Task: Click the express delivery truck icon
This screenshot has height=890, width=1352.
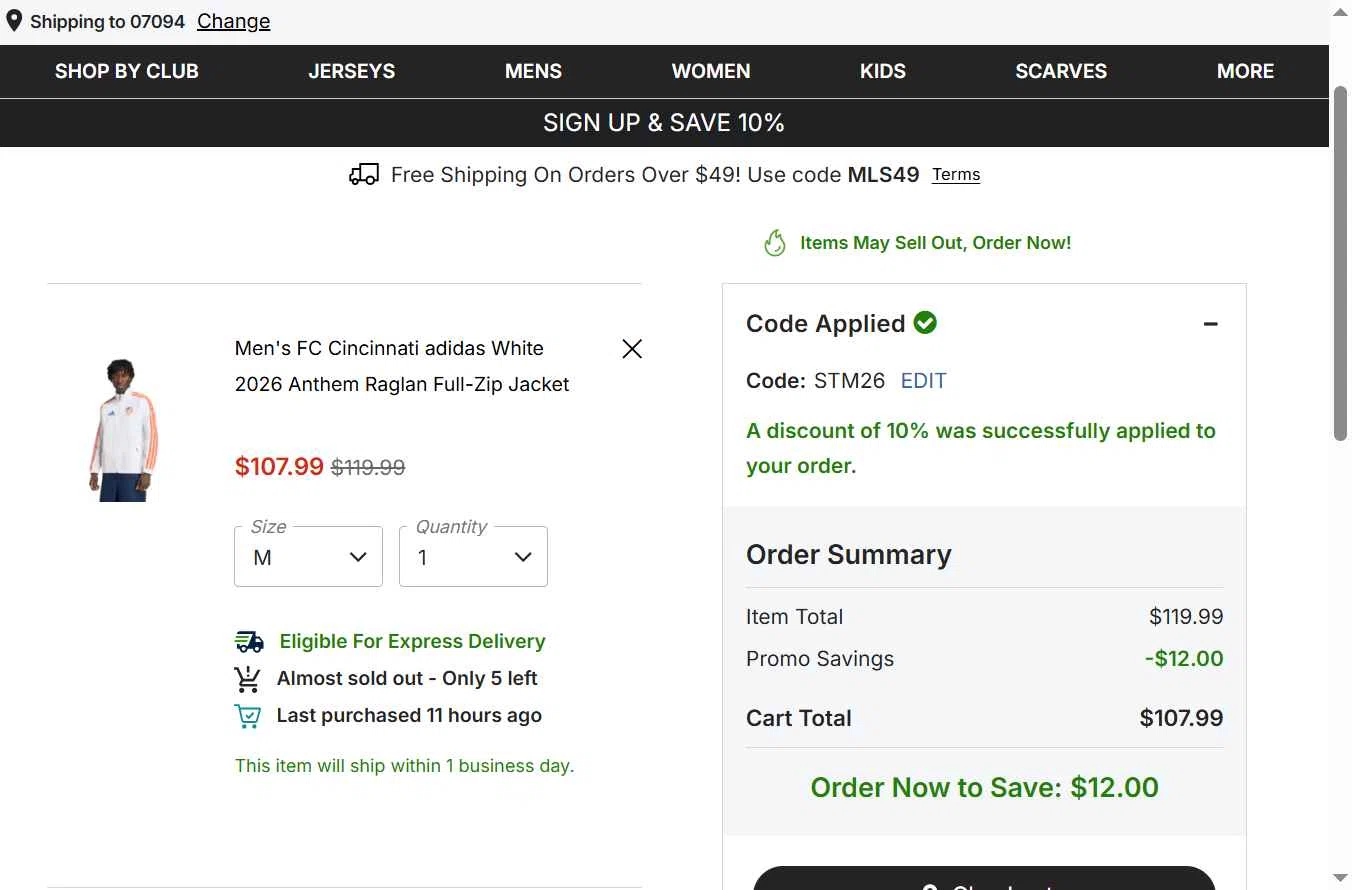Action: [249, 641]
